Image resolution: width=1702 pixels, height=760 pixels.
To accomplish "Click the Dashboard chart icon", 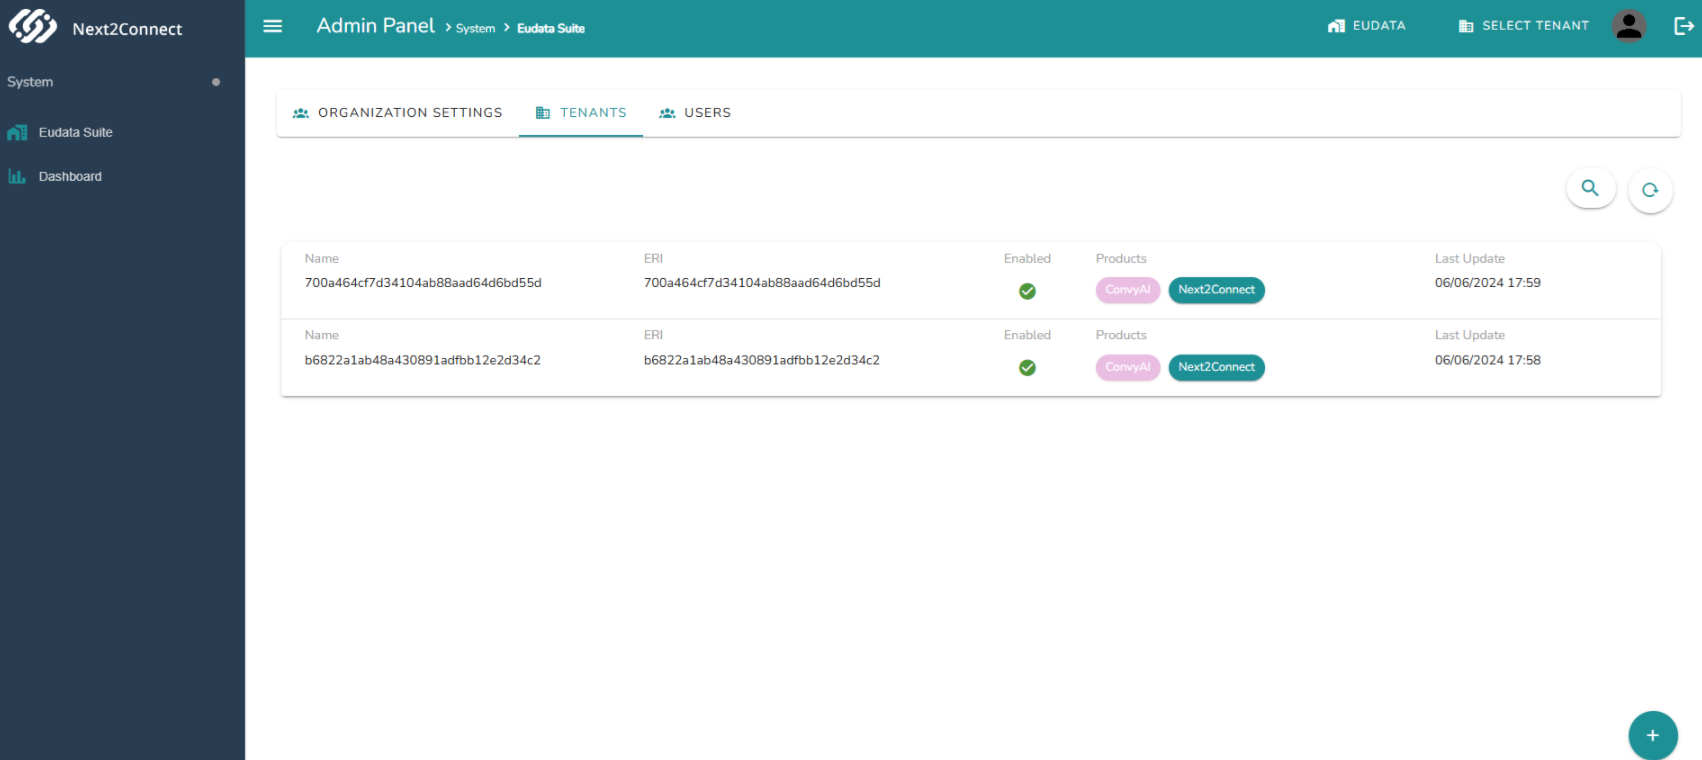I will [17, 176].
